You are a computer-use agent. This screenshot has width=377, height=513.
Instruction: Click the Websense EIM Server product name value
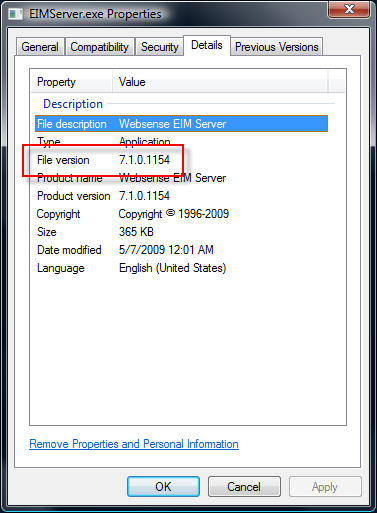point(173,178)
